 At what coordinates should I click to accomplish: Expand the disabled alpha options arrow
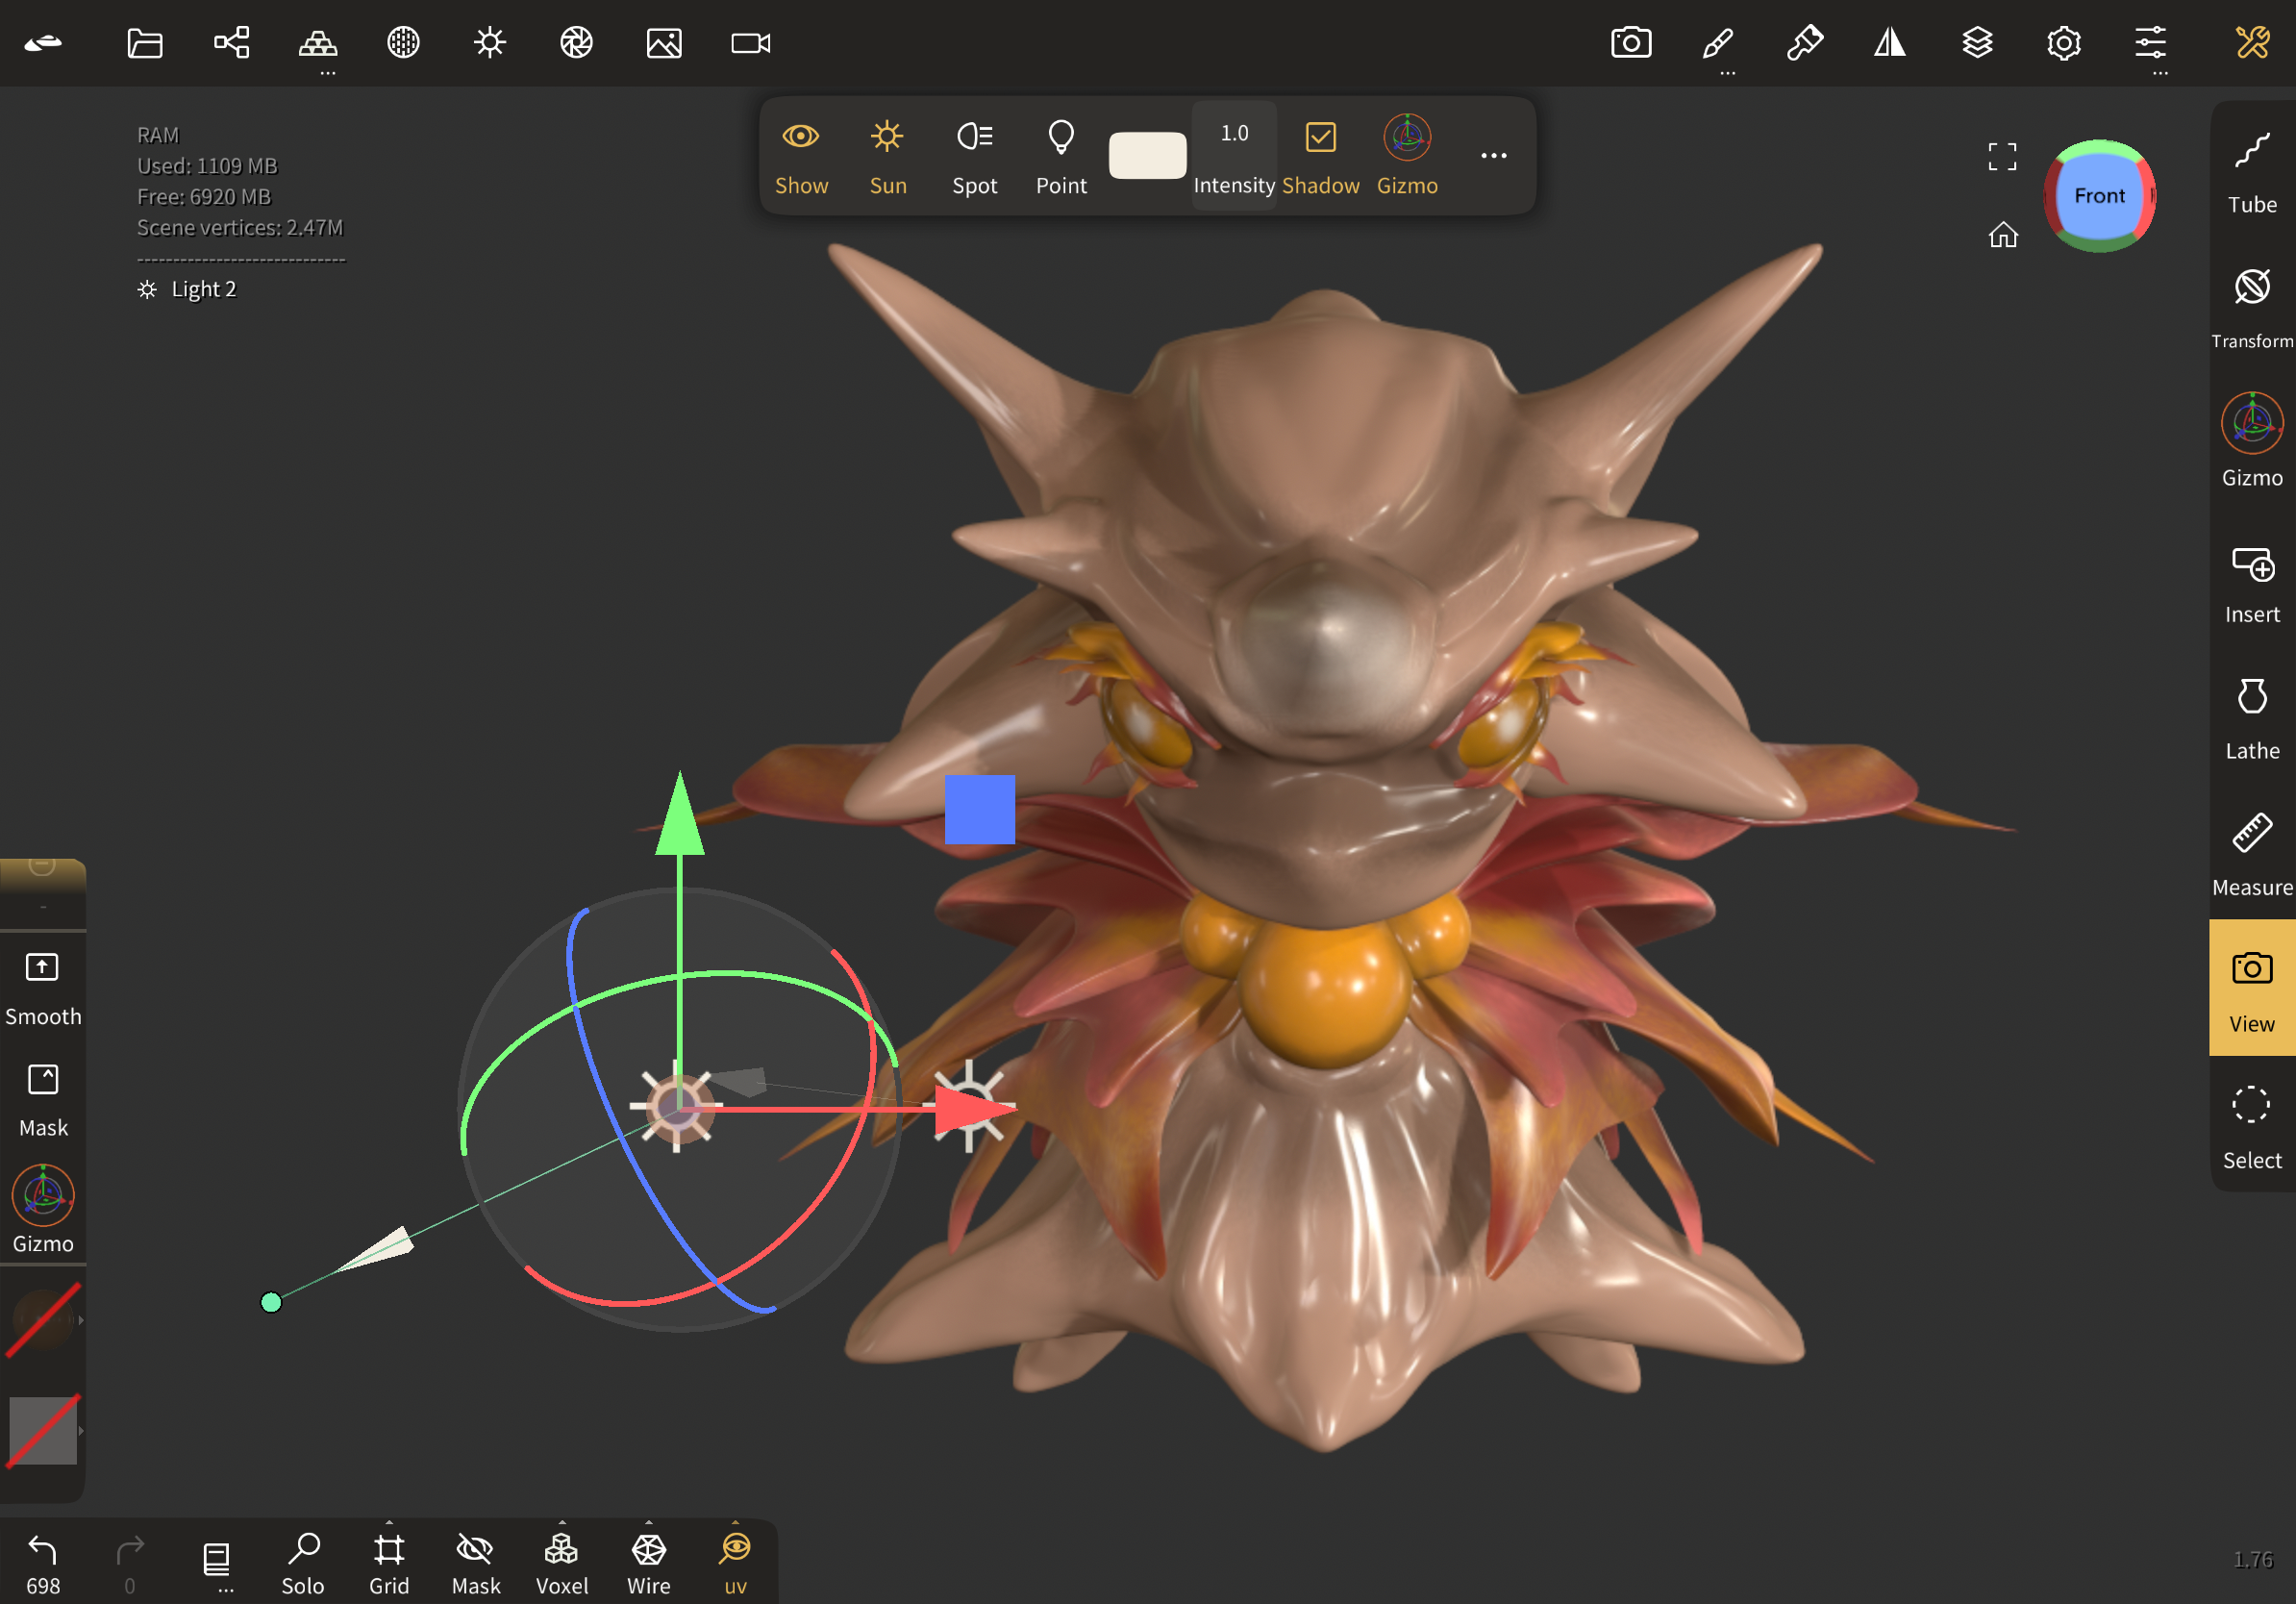81,1320
